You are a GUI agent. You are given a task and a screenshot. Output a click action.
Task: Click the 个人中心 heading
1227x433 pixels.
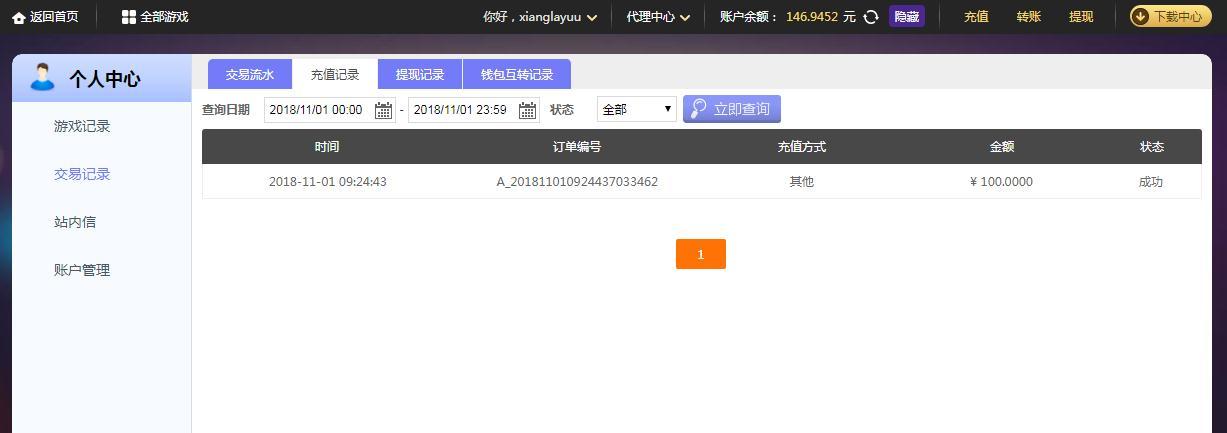pyautogui.click(x=105, y=79)
